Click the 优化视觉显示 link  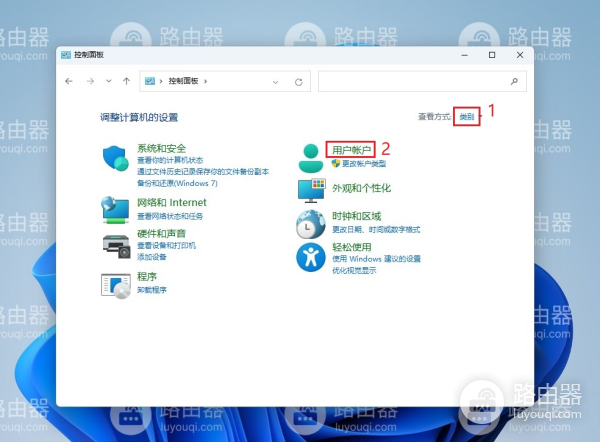point(354,271)
